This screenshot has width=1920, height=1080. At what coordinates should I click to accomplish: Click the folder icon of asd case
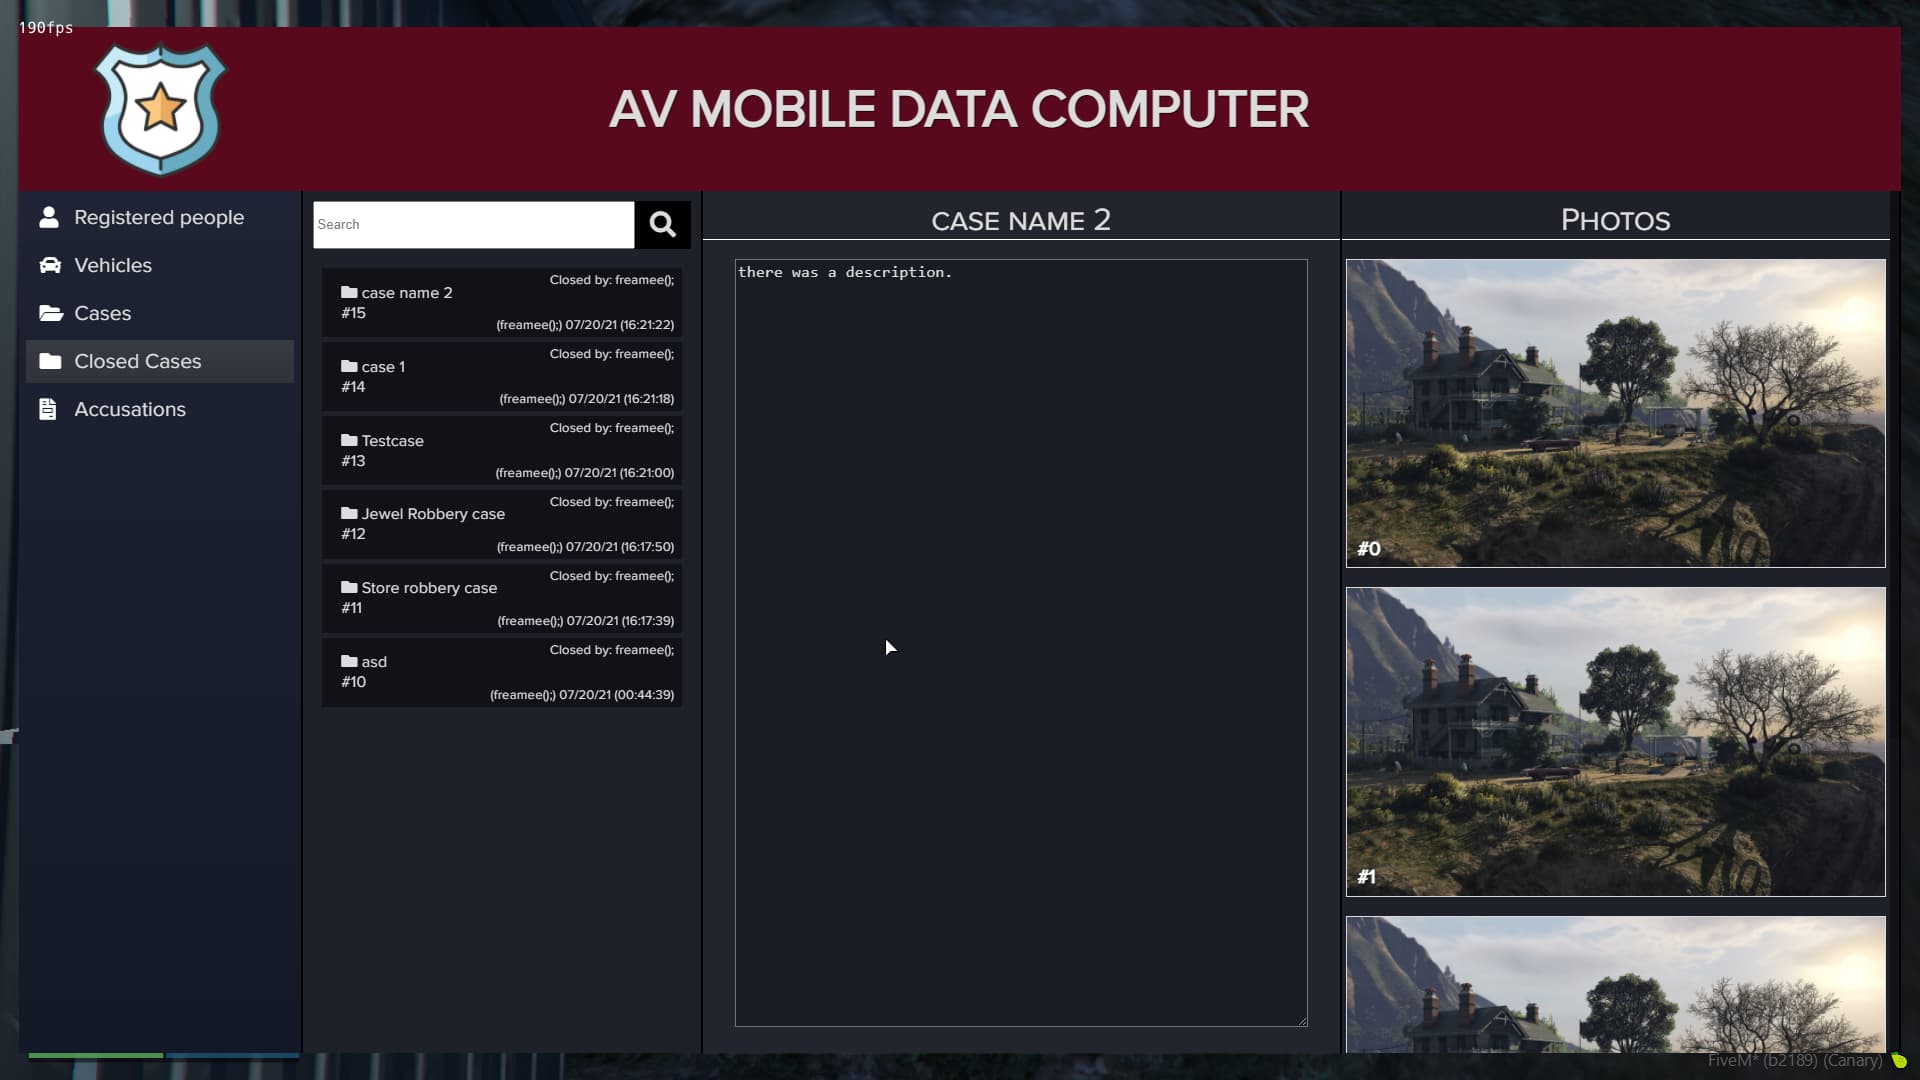pyautogui.click(x=349, y=661)
